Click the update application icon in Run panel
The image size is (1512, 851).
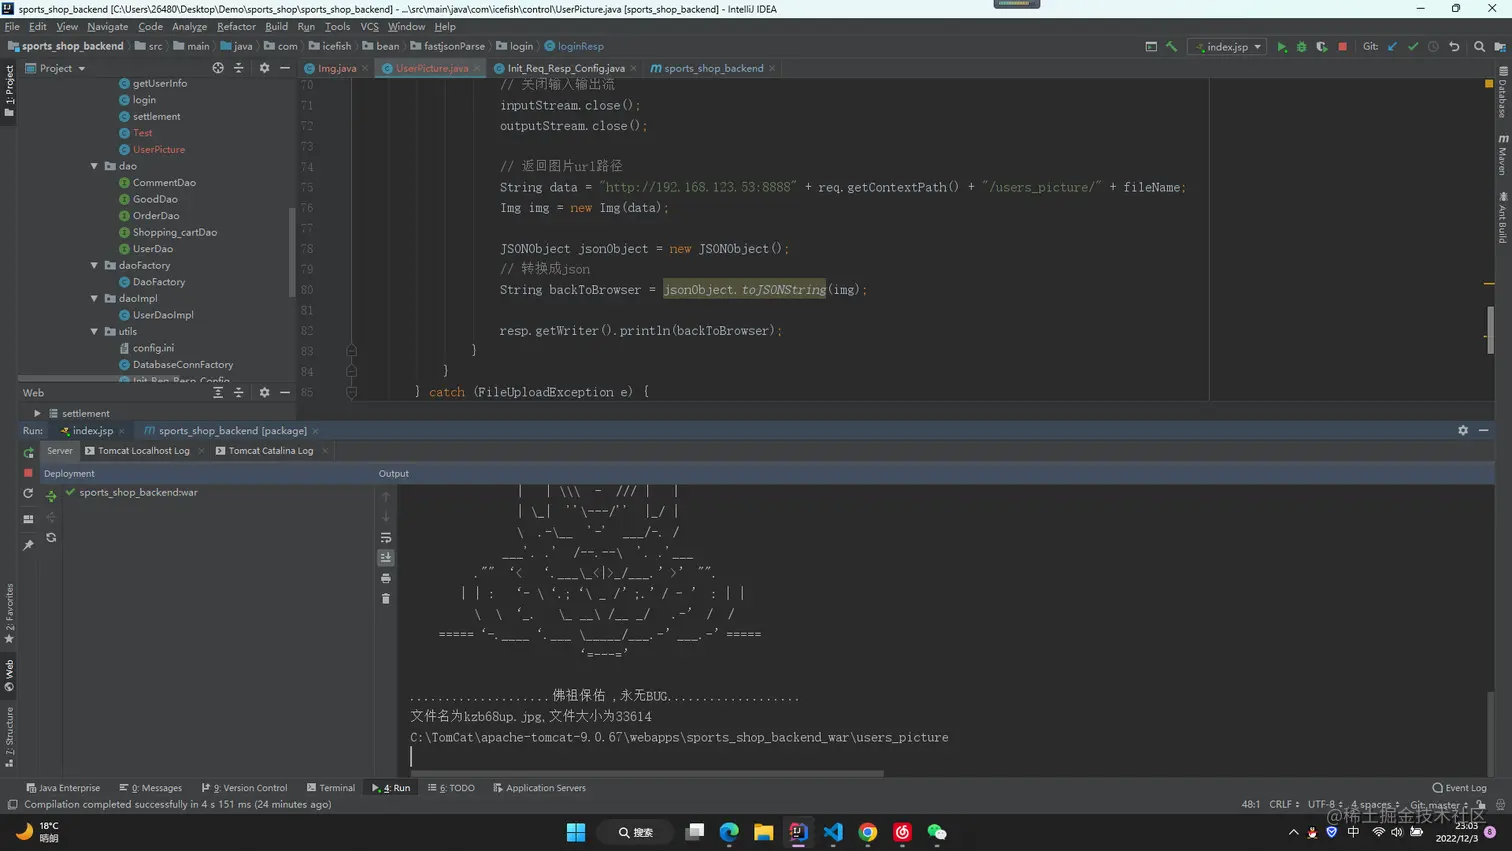click(28, 494)
